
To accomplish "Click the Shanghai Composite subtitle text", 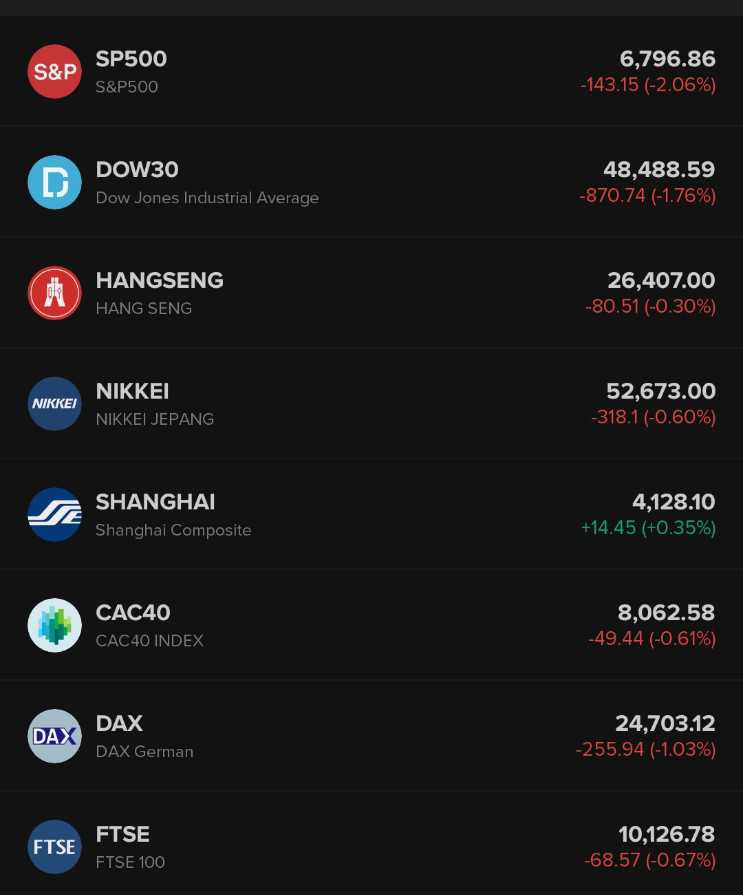I will (x=173, y=530).
